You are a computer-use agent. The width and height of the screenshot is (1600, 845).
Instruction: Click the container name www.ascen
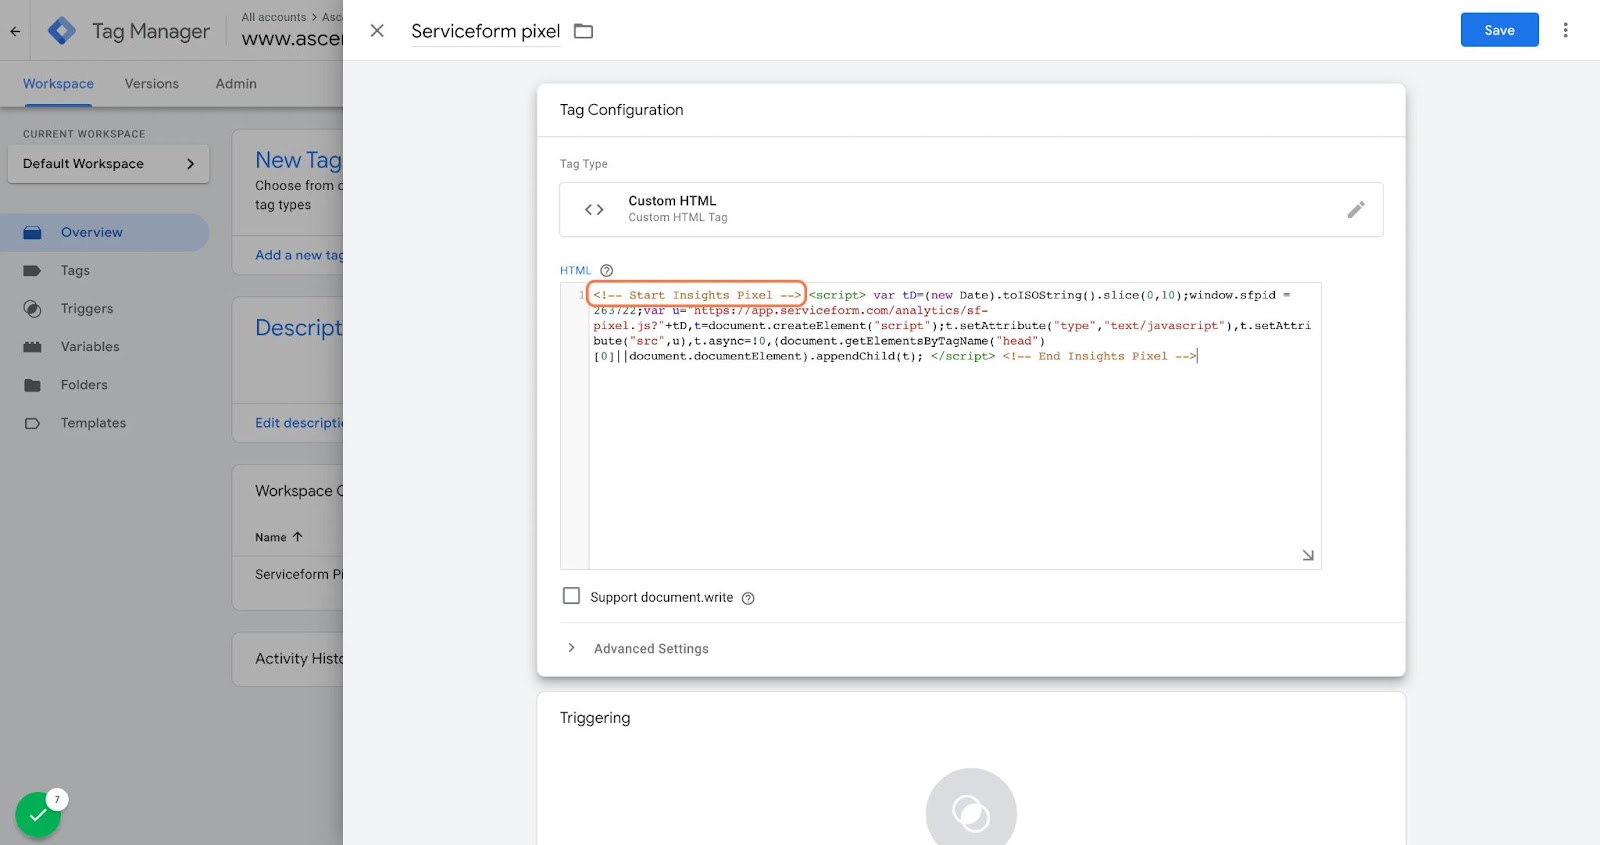[x=292, y=39]
